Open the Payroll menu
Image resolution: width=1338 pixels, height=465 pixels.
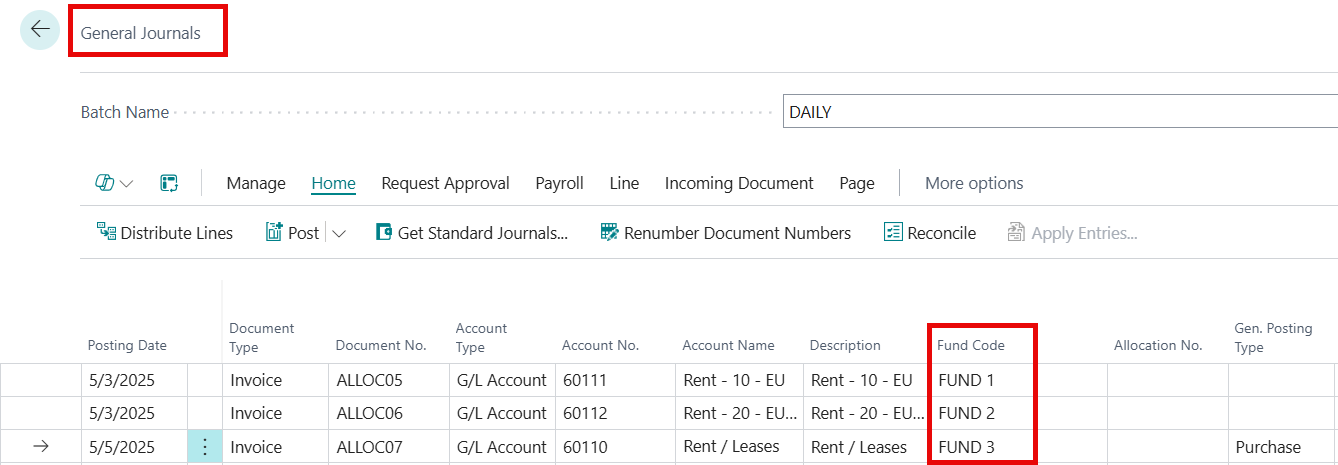[559, 183]
